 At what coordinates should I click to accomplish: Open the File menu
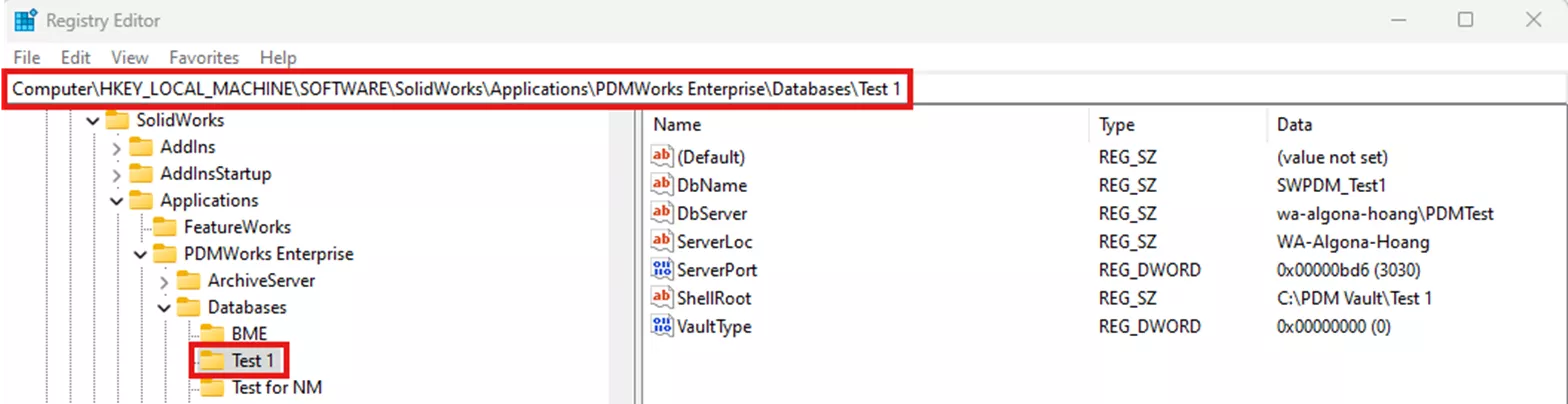[x=26, y=57]
